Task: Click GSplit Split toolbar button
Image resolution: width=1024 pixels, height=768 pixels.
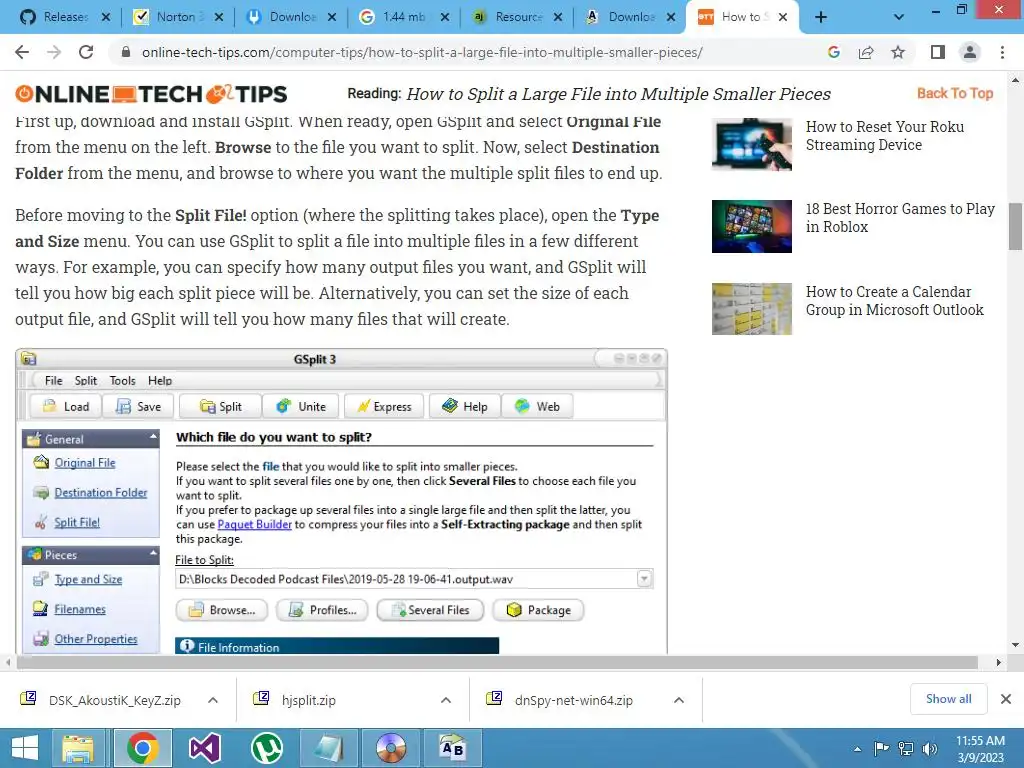Action: point(220,406)
